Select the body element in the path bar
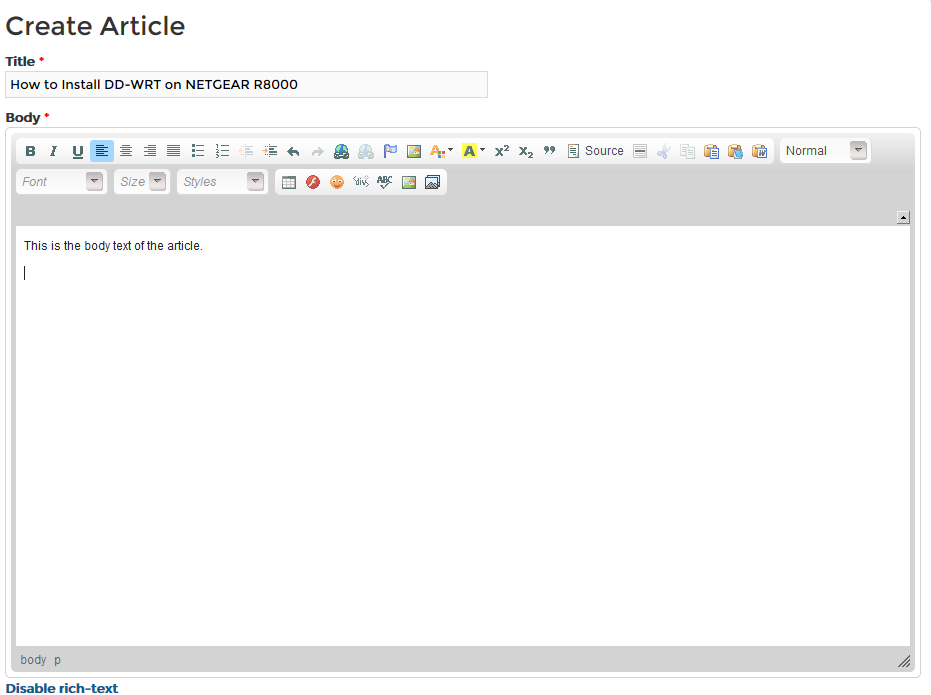The height and width of the screenshot is (695, 931). 33,660
